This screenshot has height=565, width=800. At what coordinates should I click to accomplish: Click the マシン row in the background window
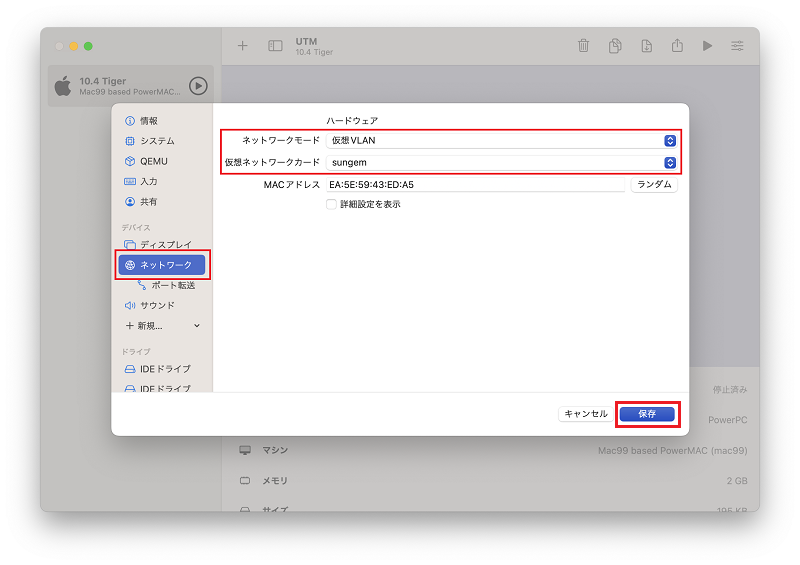pyautogui.click(x=493, y=450)
